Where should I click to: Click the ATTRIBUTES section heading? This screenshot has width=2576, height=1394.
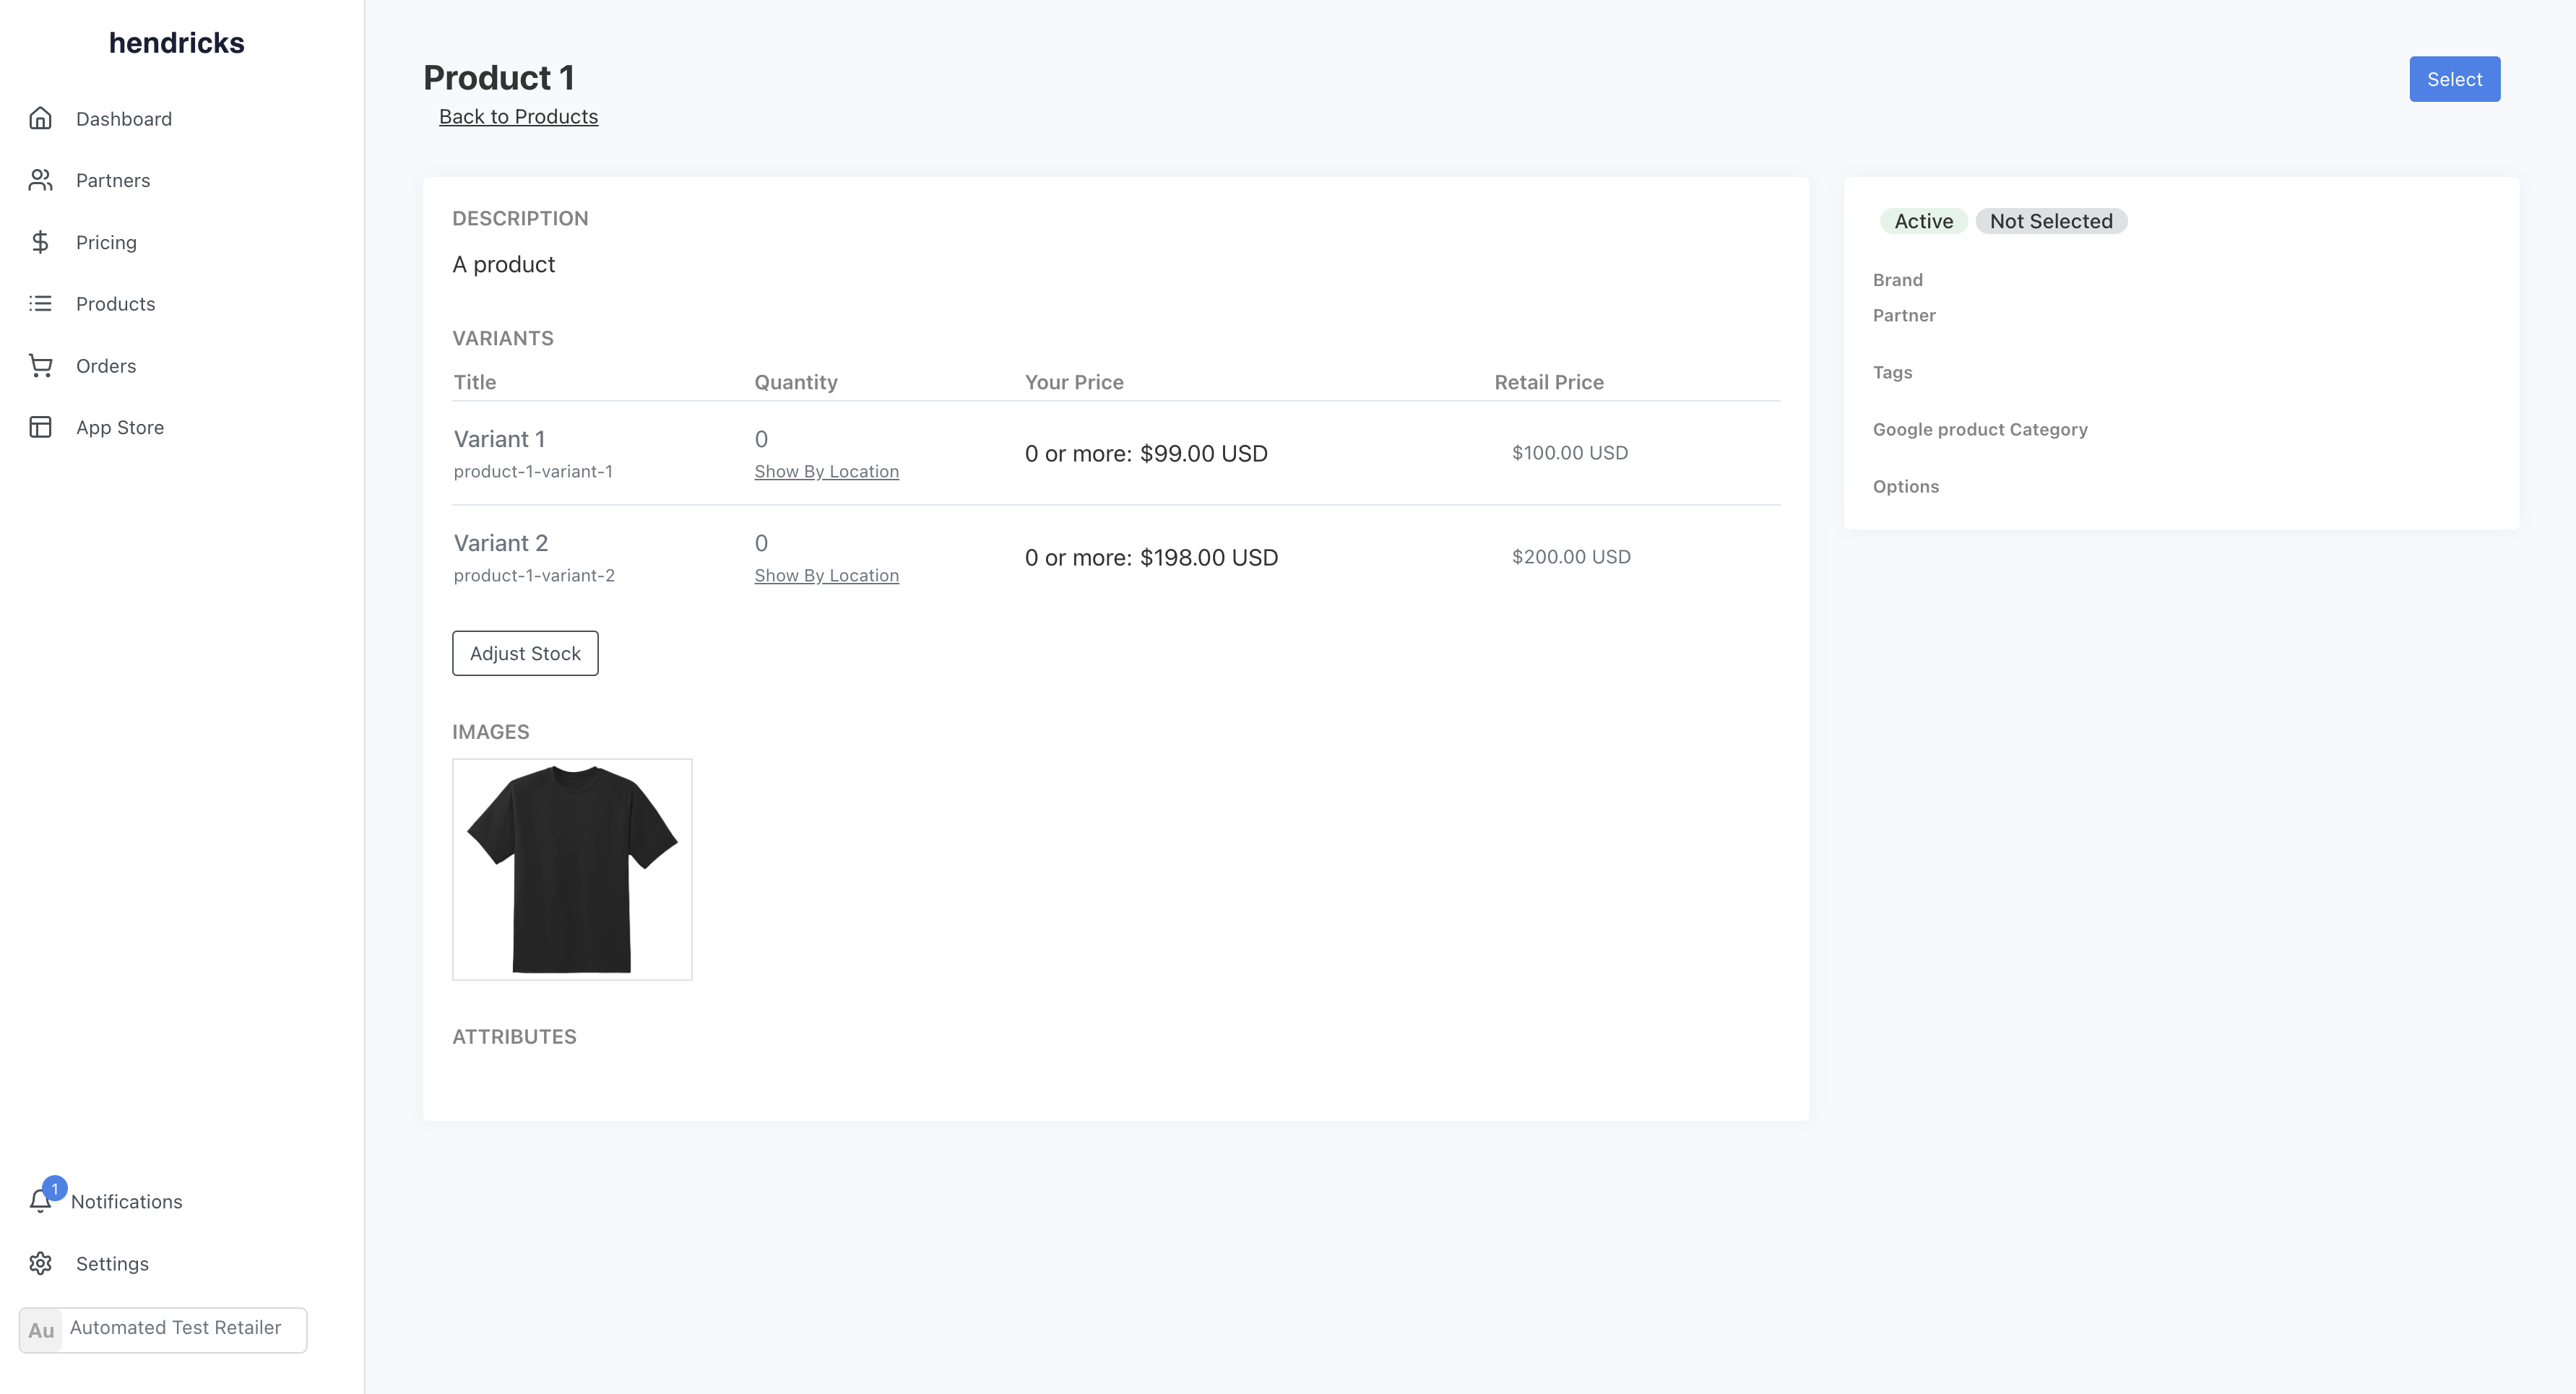click(x=514, y=1037)
